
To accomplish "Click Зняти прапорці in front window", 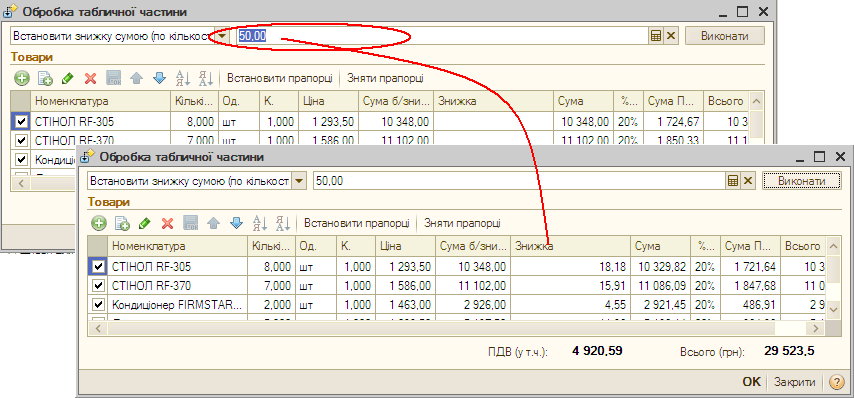I will tap(462, 223).
